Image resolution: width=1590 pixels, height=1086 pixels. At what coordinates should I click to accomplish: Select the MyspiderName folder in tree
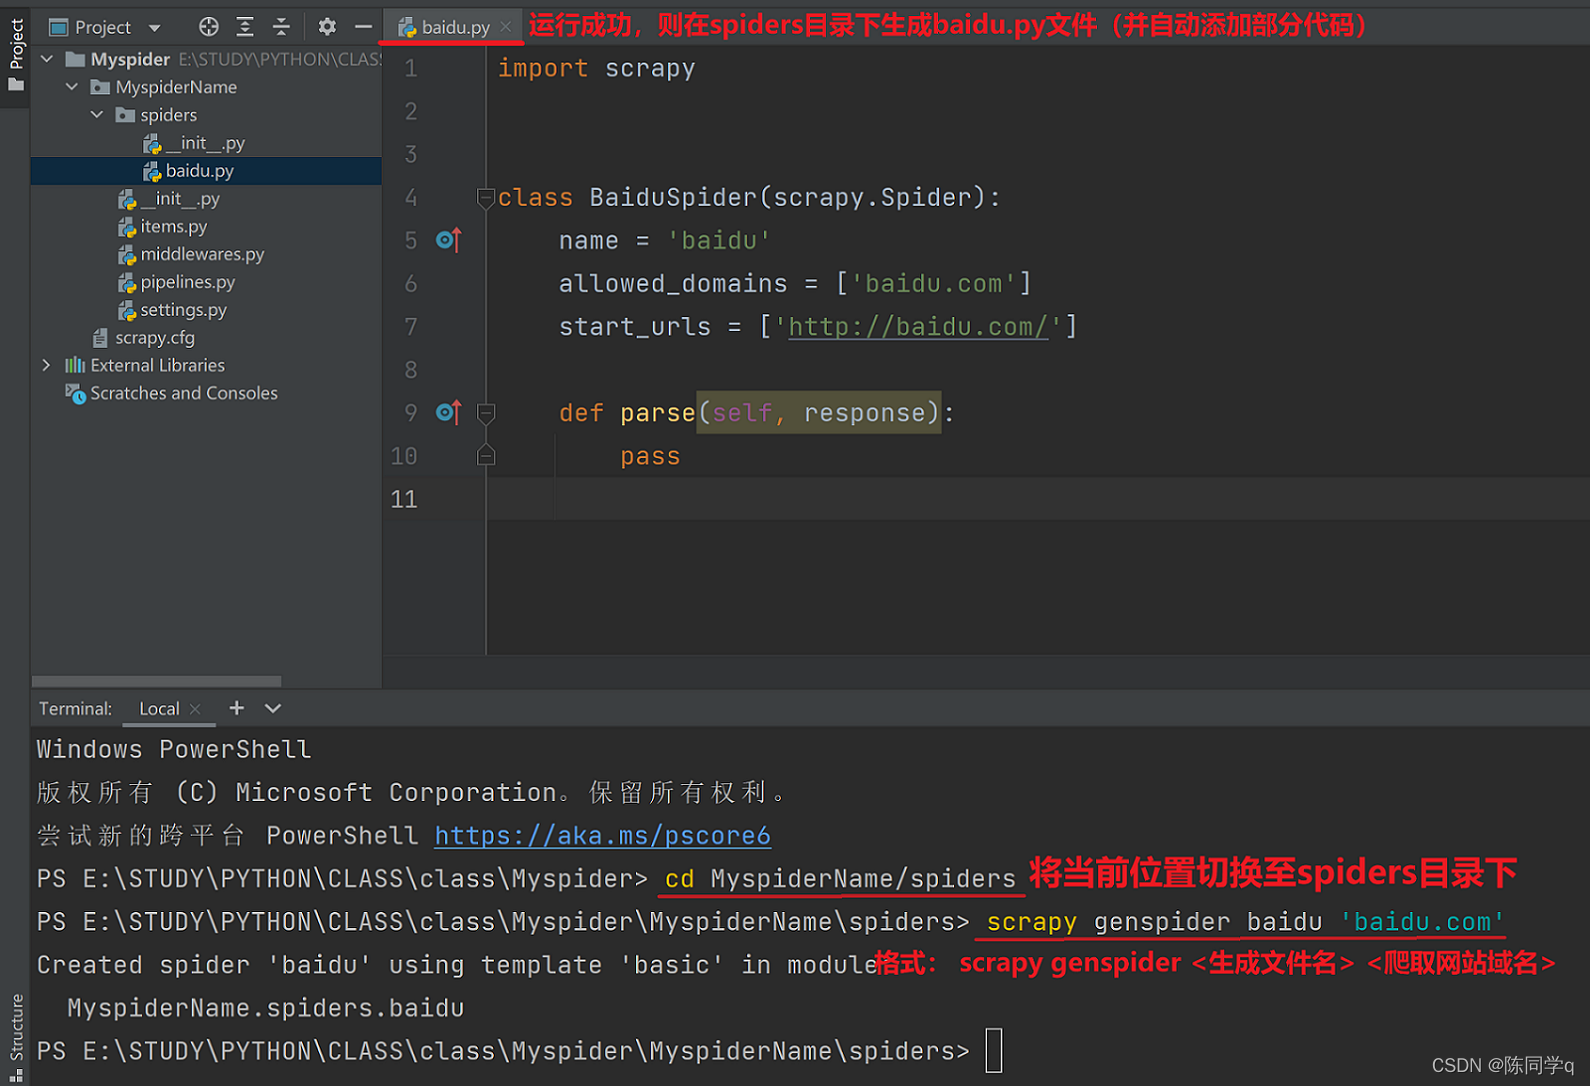[x=176, y=87]
